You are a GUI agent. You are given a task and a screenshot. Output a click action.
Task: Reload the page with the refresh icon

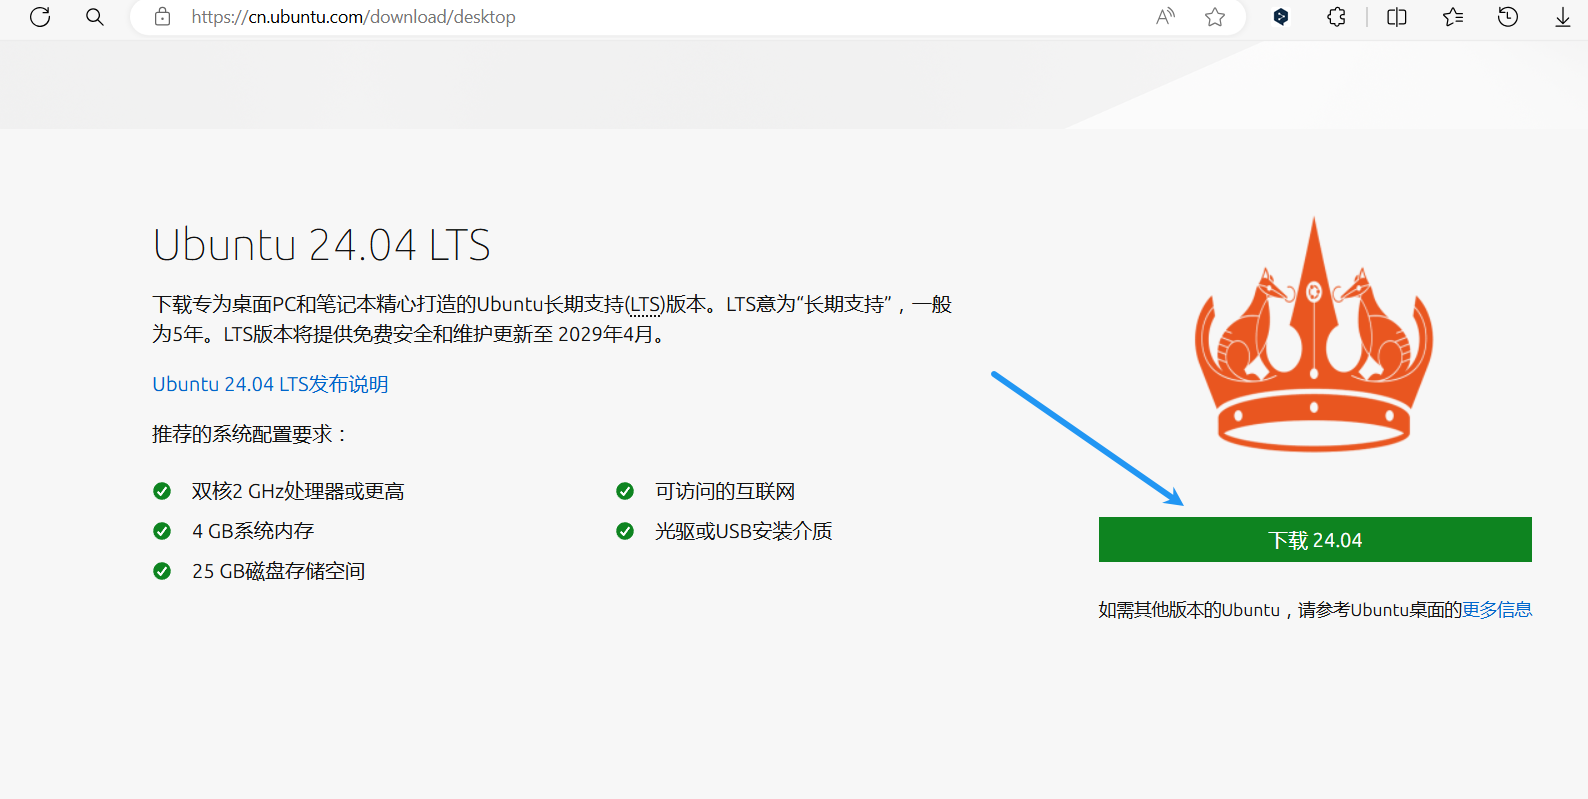point(40,17)
